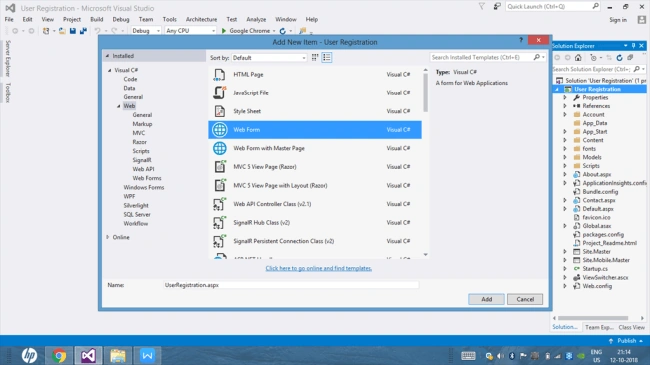
Task: Click Solution Explorer Refresh icon
Action: pos(619,58)
